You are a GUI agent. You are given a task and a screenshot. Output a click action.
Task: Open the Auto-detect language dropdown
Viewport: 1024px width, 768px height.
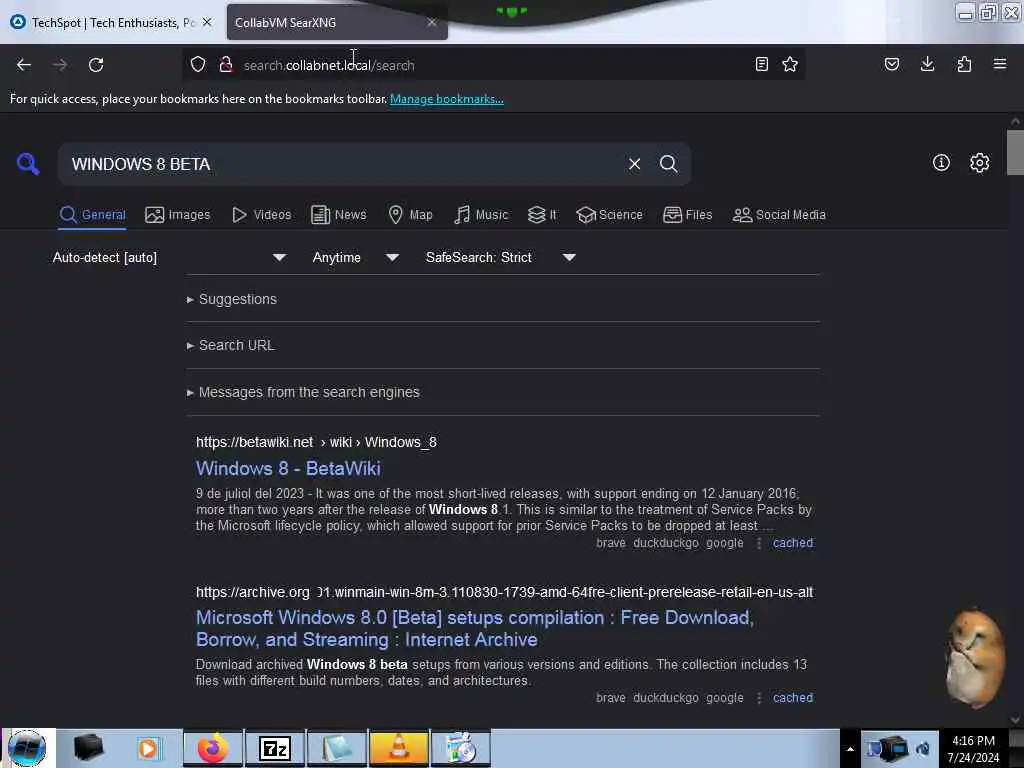click(x=169, y=257)
